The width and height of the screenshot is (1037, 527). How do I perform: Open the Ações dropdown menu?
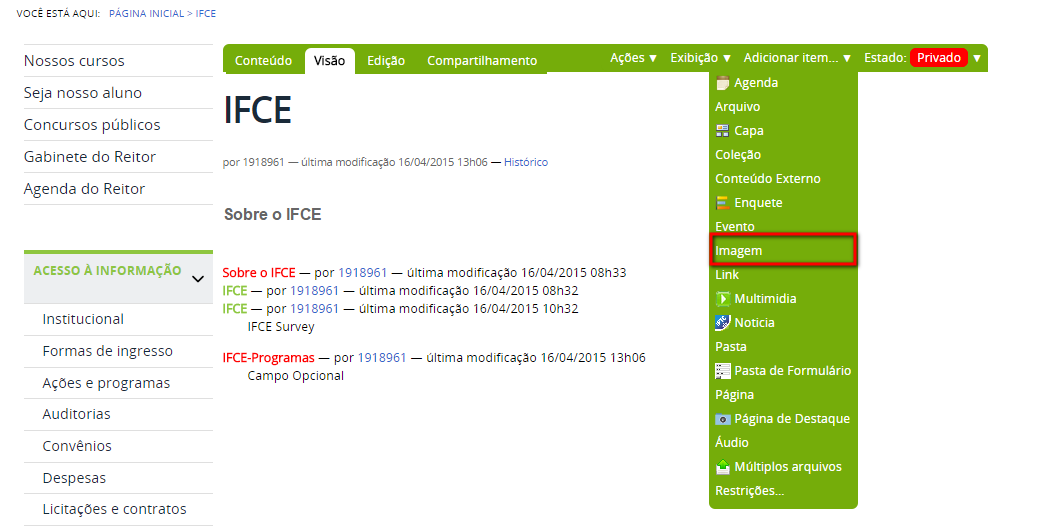pos(633,58)
